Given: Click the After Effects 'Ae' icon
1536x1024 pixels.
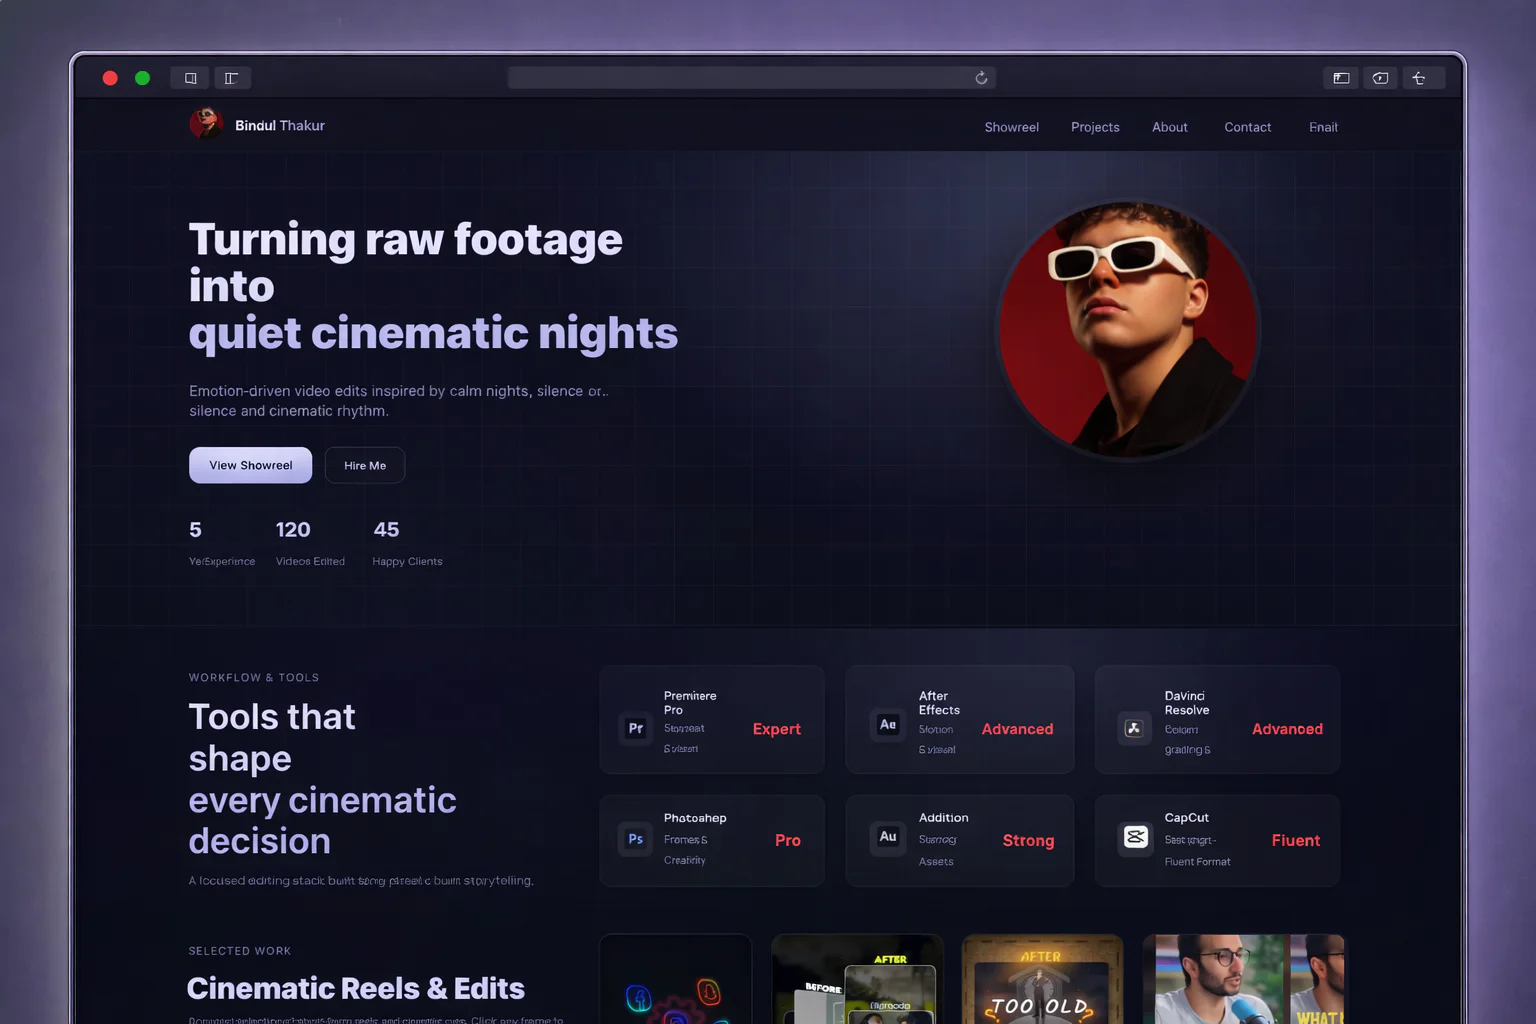Looking at the screenshot, I should click(887, 725).
